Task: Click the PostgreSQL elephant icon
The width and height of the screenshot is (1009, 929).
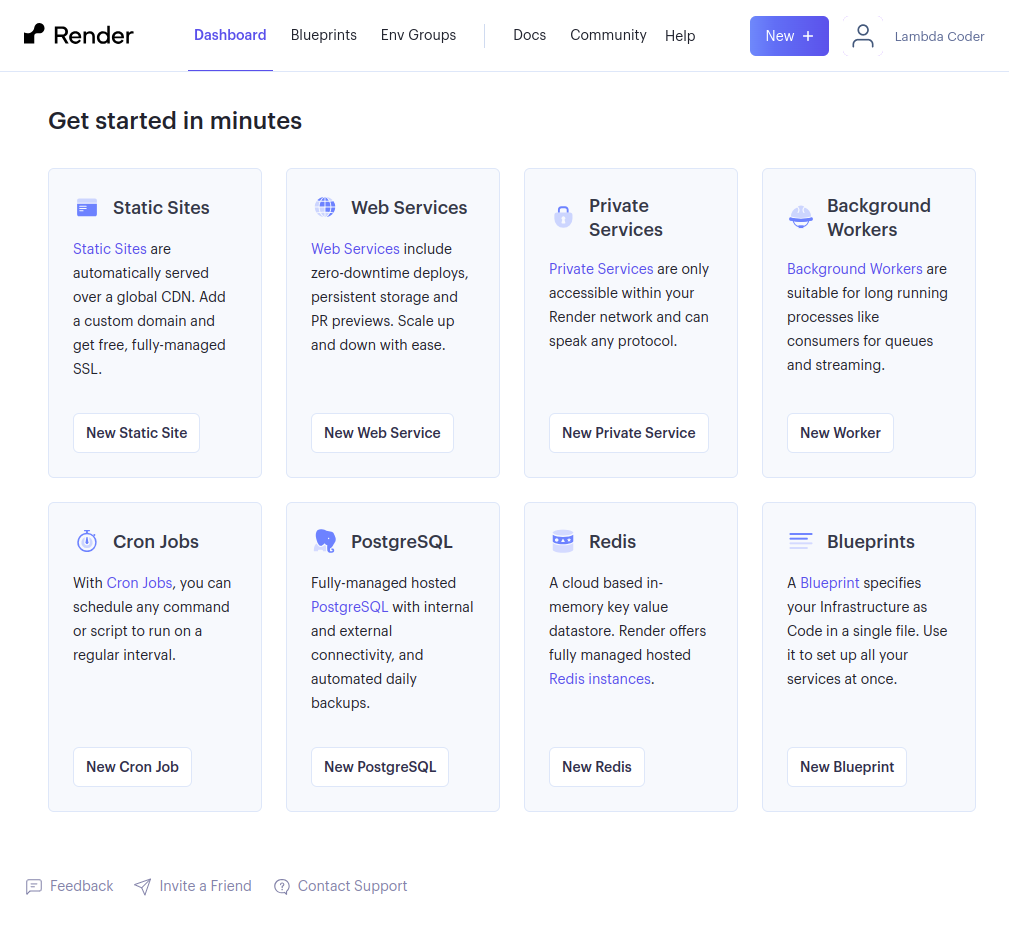Action: (325, 541)
